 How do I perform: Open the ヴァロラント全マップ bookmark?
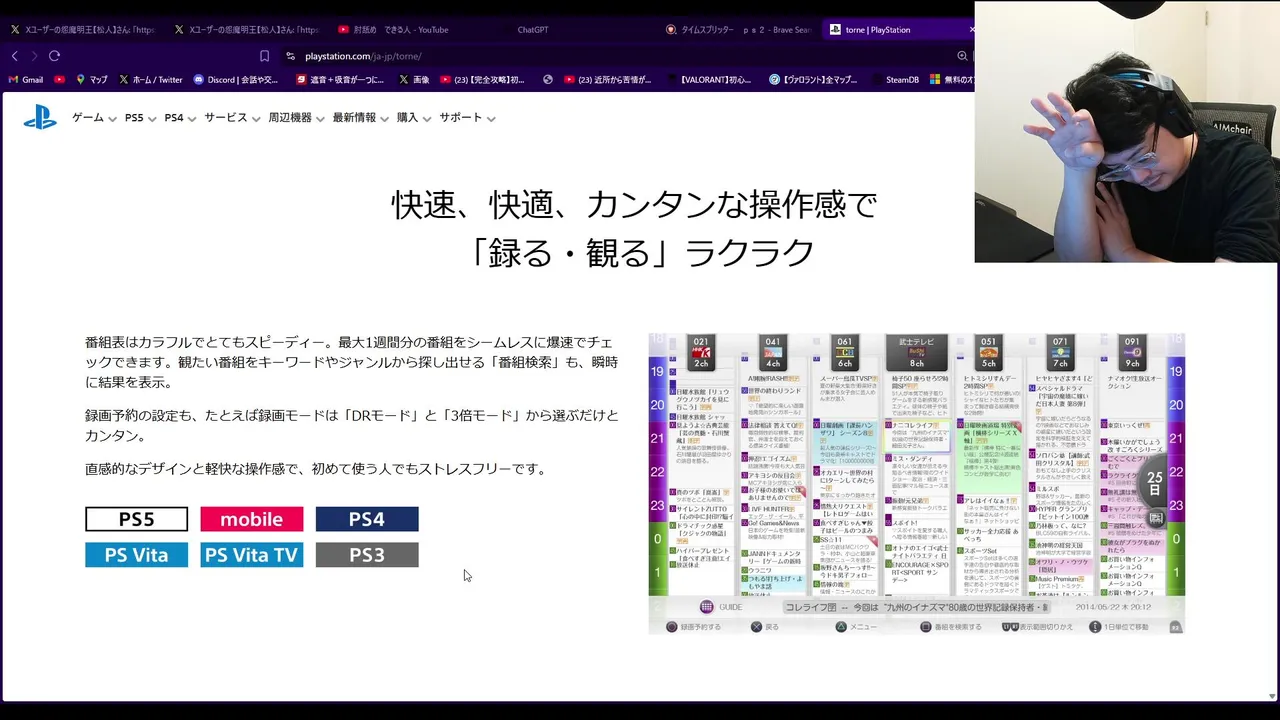(x=813, y=80)
